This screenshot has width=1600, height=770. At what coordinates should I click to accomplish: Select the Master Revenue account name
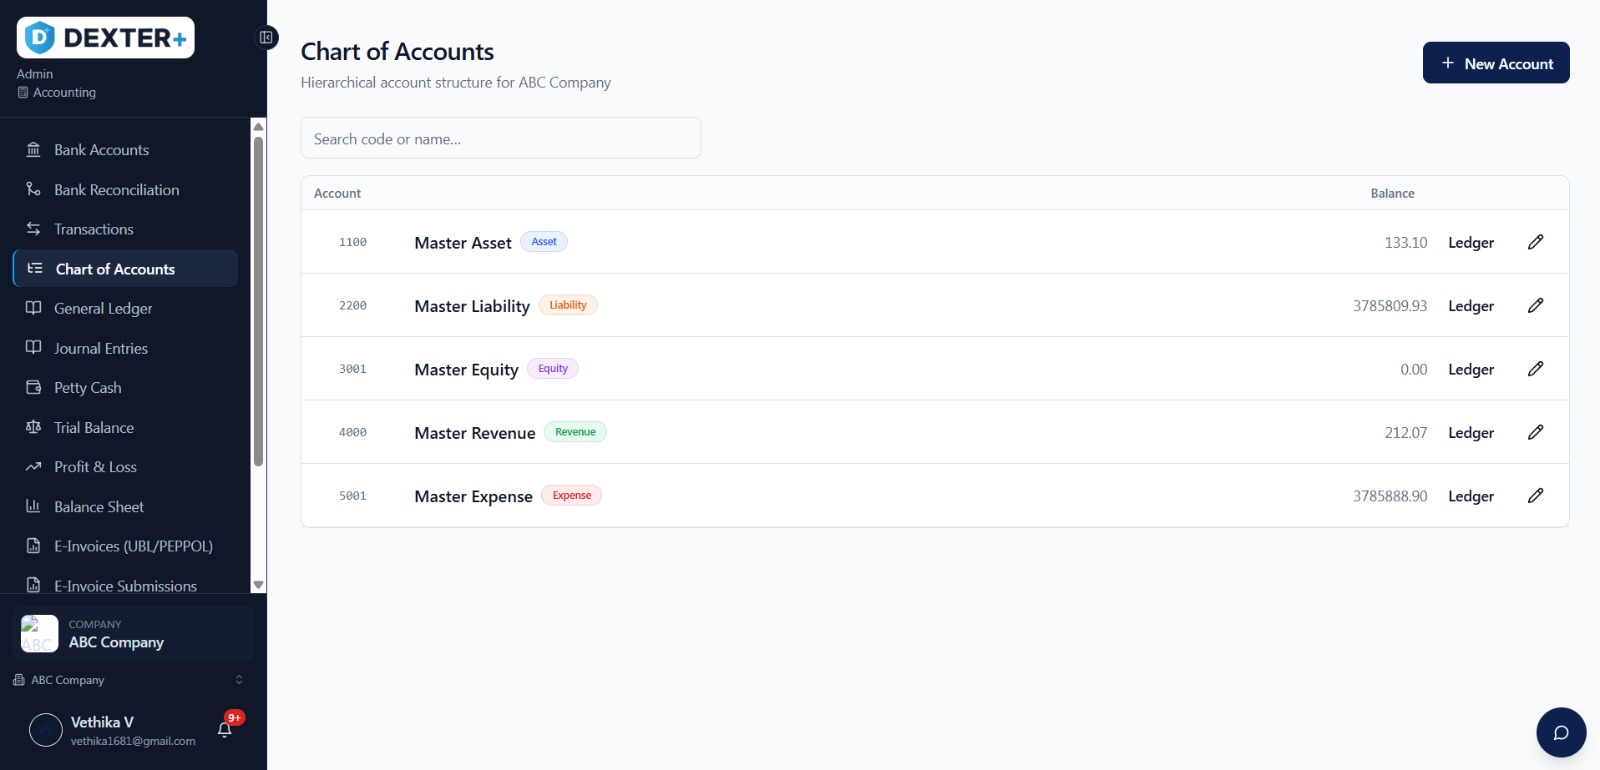click(475, 433)
